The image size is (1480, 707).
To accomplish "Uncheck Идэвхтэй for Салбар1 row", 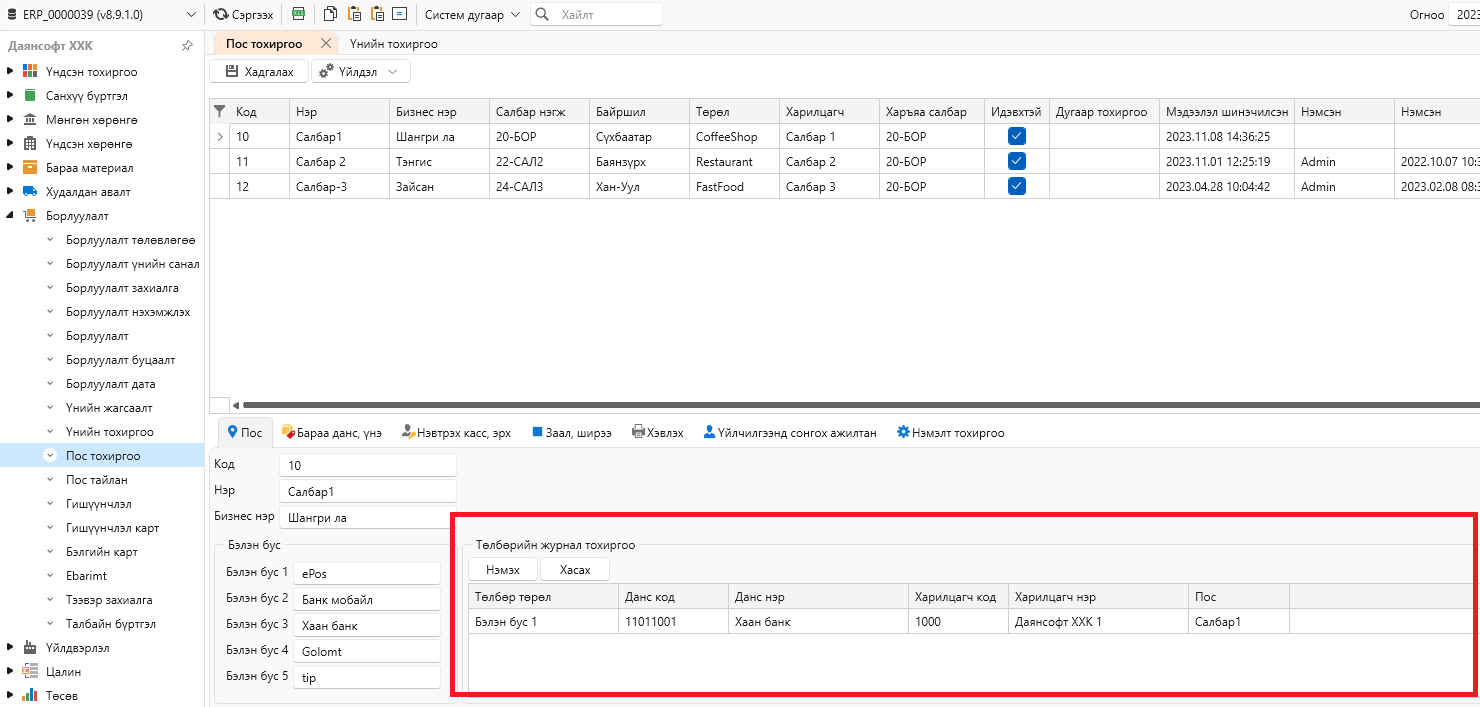I will click(1017, 136).
